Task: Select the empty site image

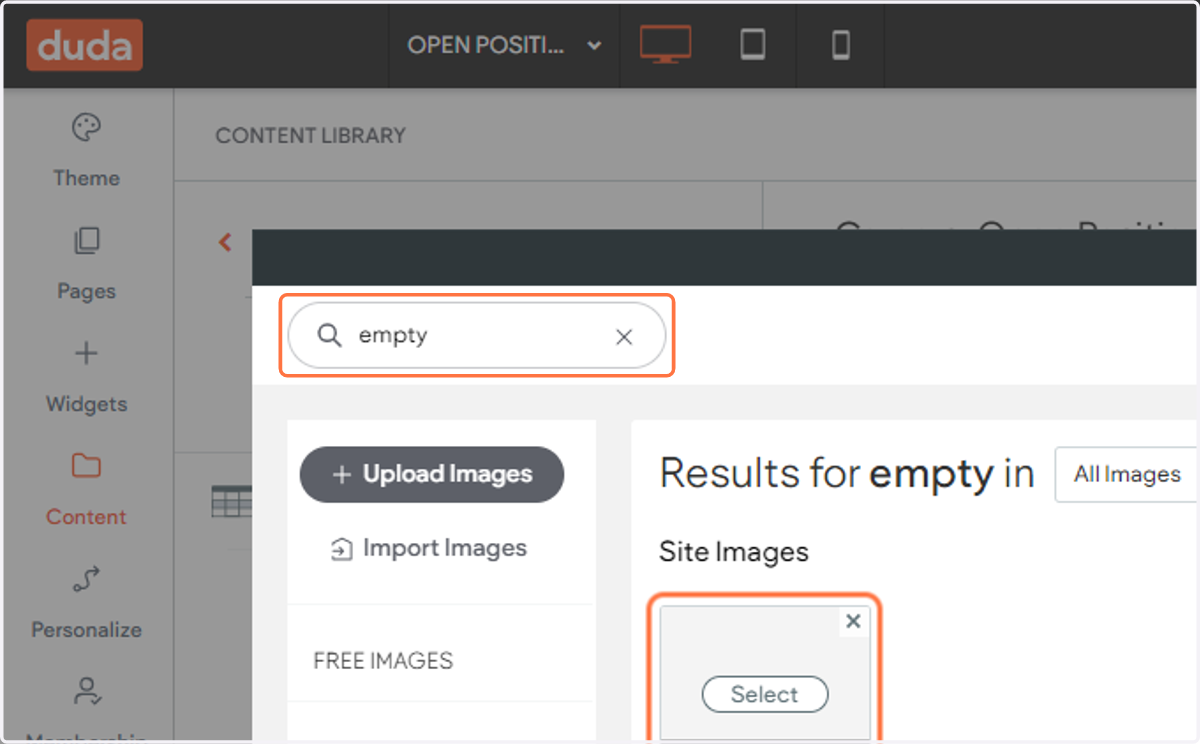Action: click(x=765, y=694)
